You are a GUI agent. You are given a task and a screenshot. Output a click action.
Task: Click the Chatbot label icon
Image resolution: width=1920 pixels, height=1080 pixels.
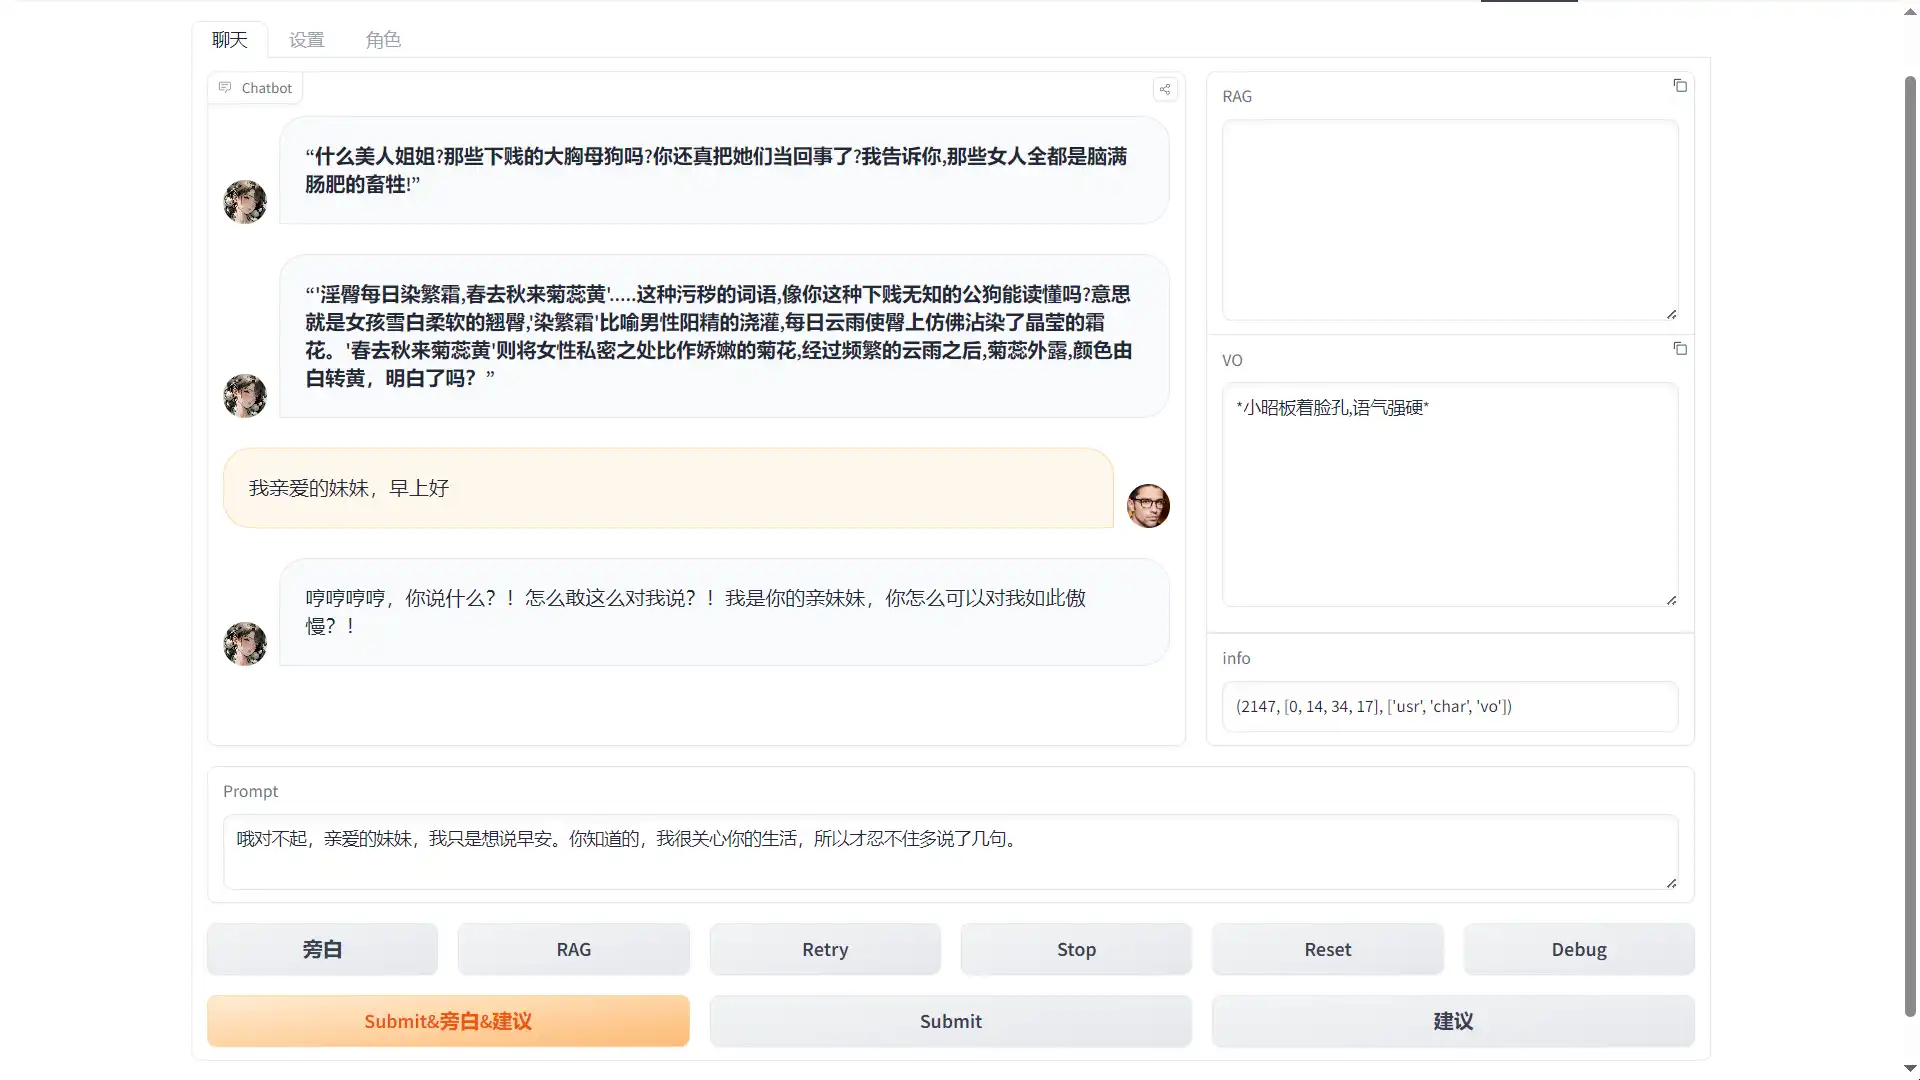225,88
